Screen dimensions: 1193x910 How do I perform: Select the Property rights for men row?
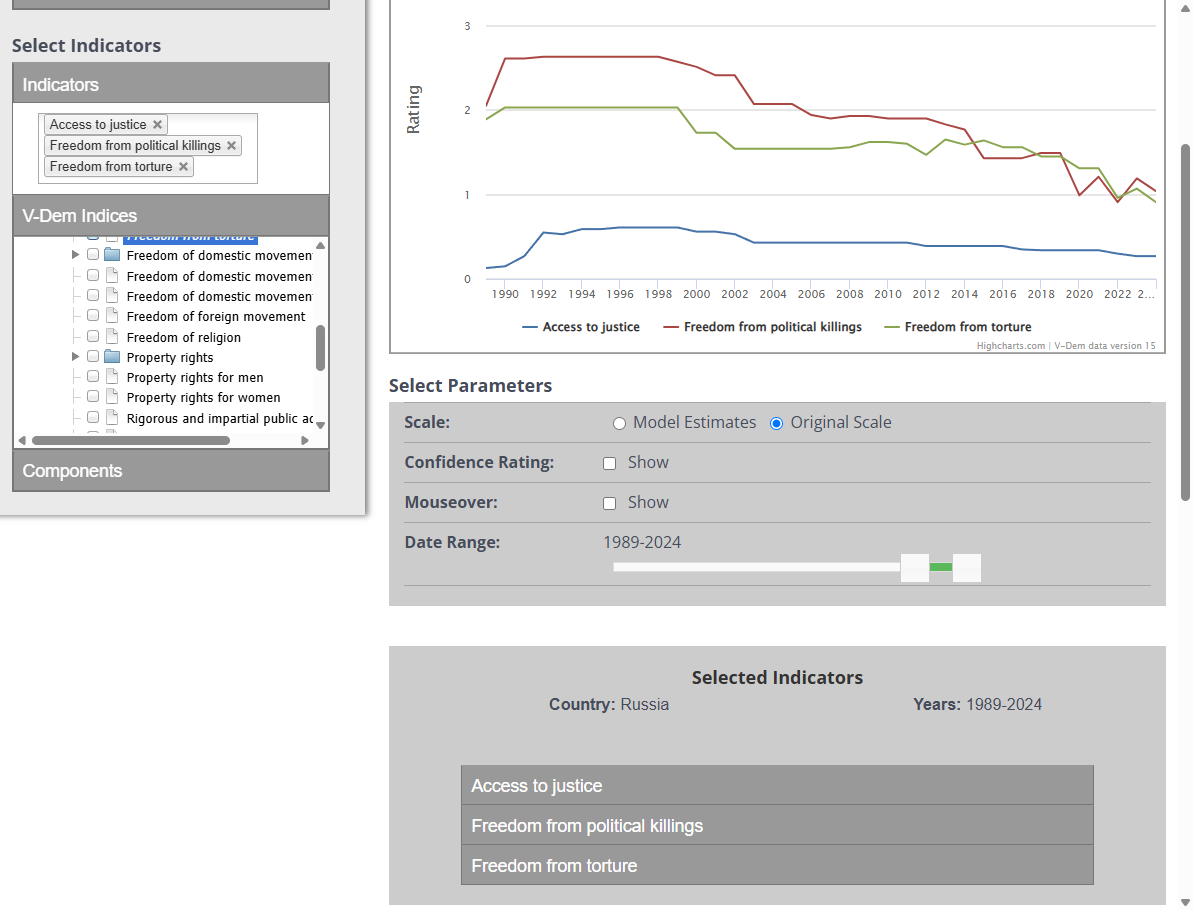195,377
